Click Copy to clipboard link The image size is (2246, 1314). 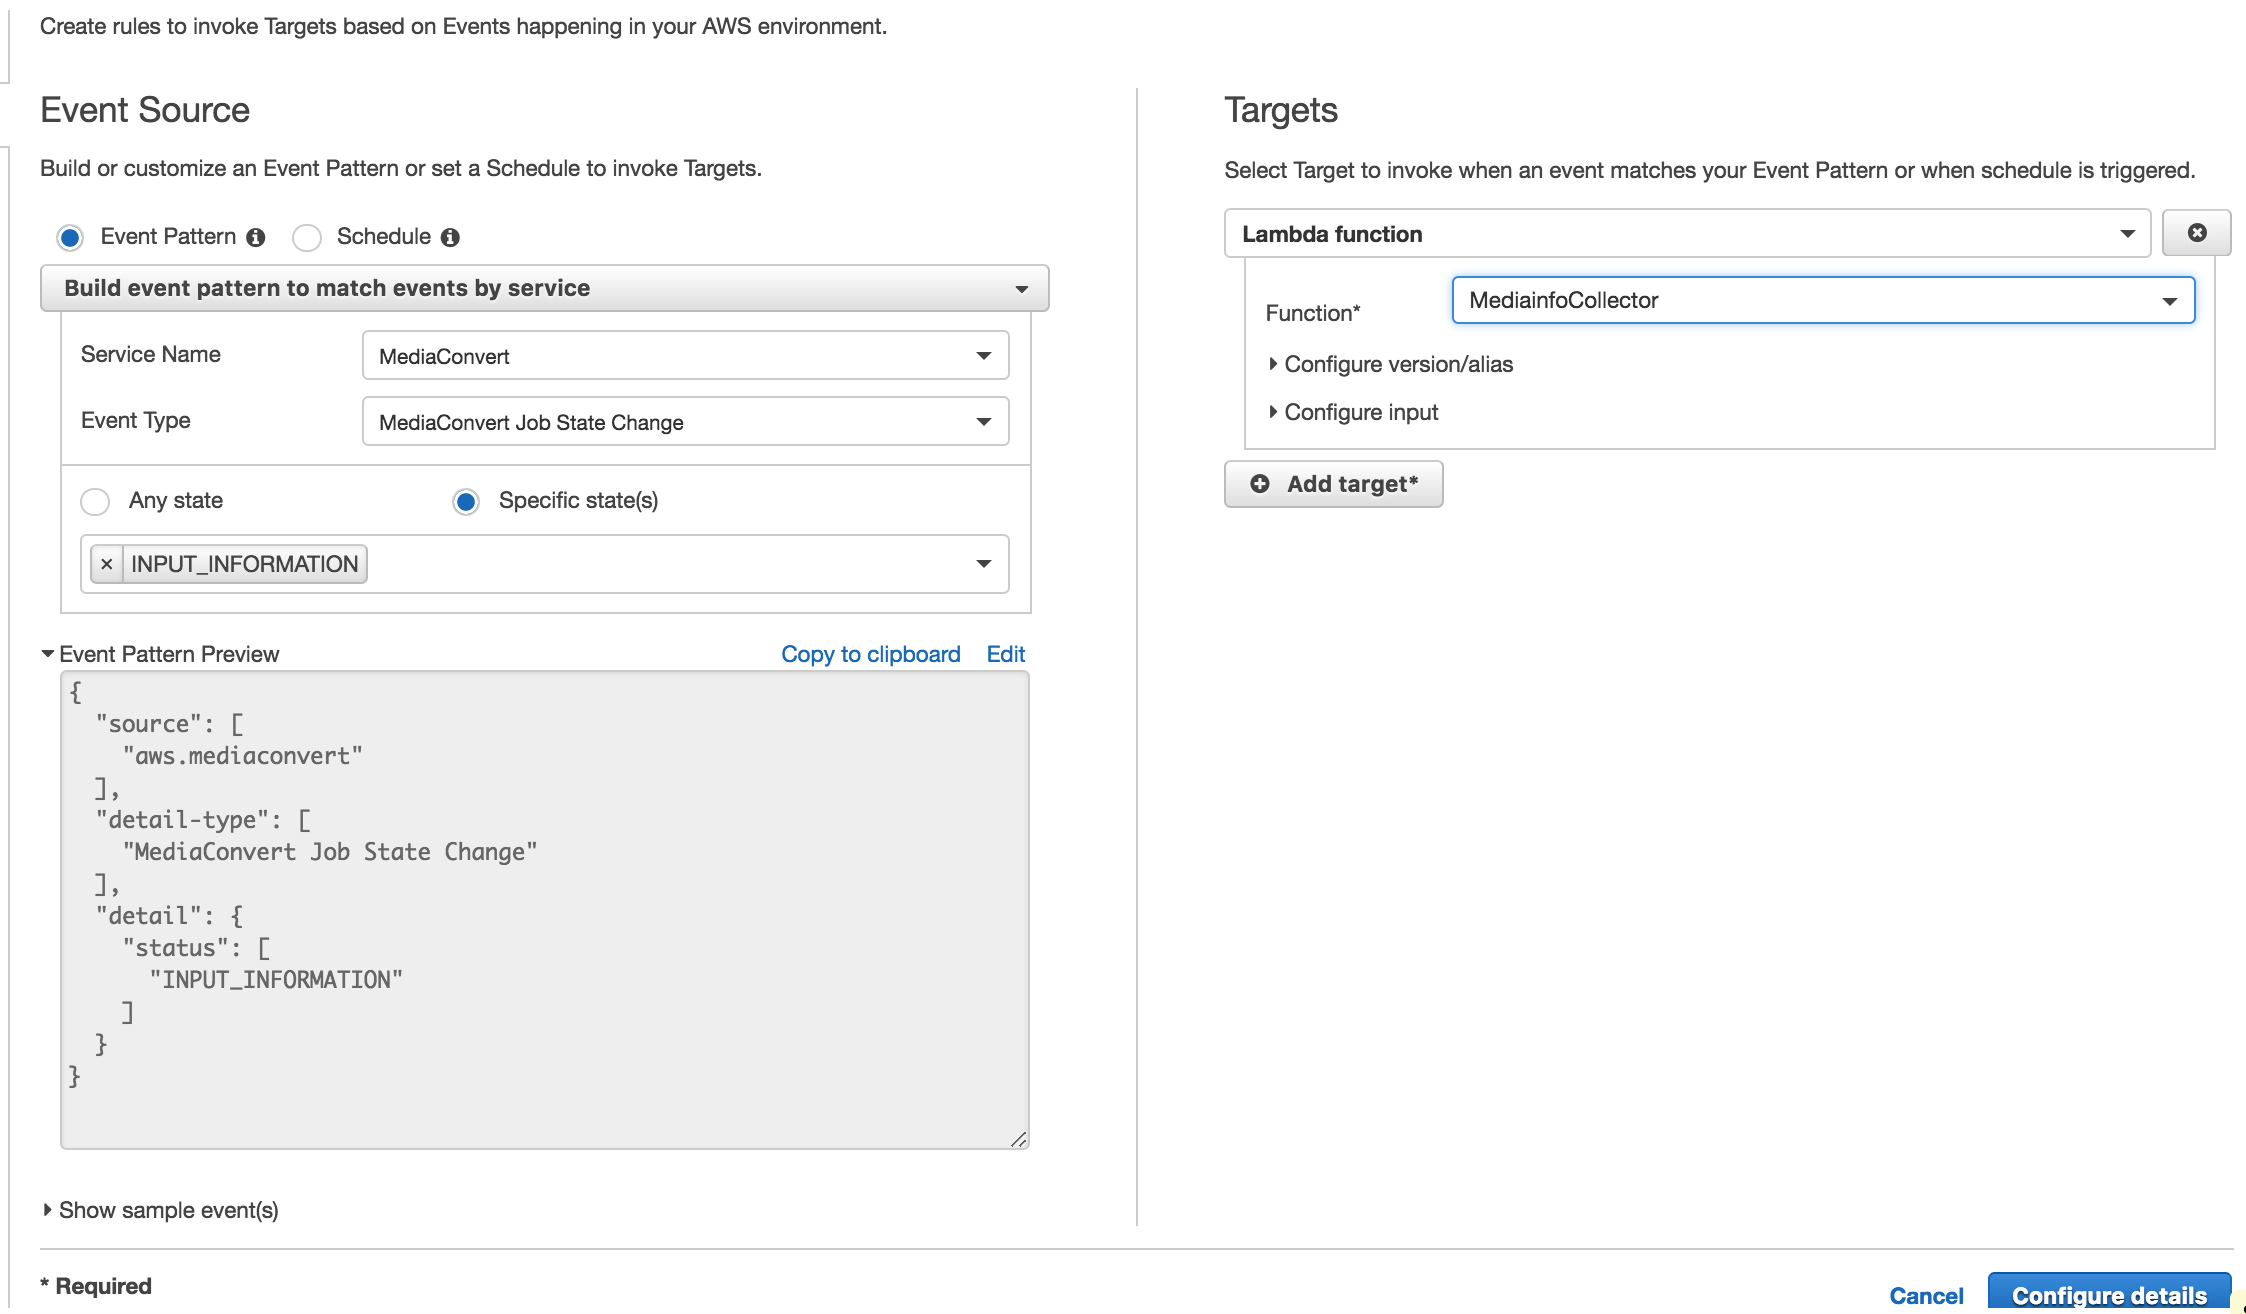(870, 654)
